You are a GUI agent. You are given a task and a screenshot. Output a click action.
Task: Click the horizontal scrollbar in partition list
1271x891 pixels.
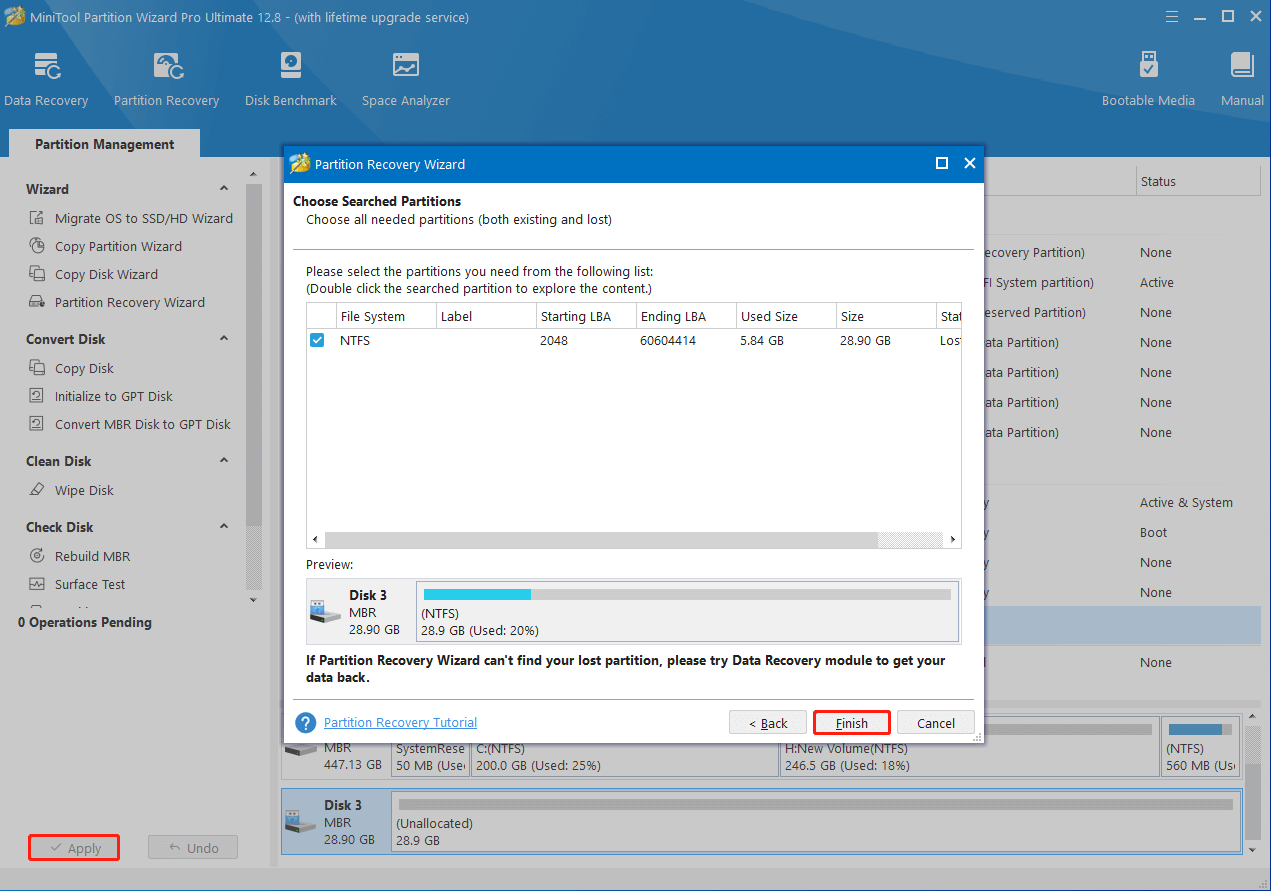coord(600,540)
